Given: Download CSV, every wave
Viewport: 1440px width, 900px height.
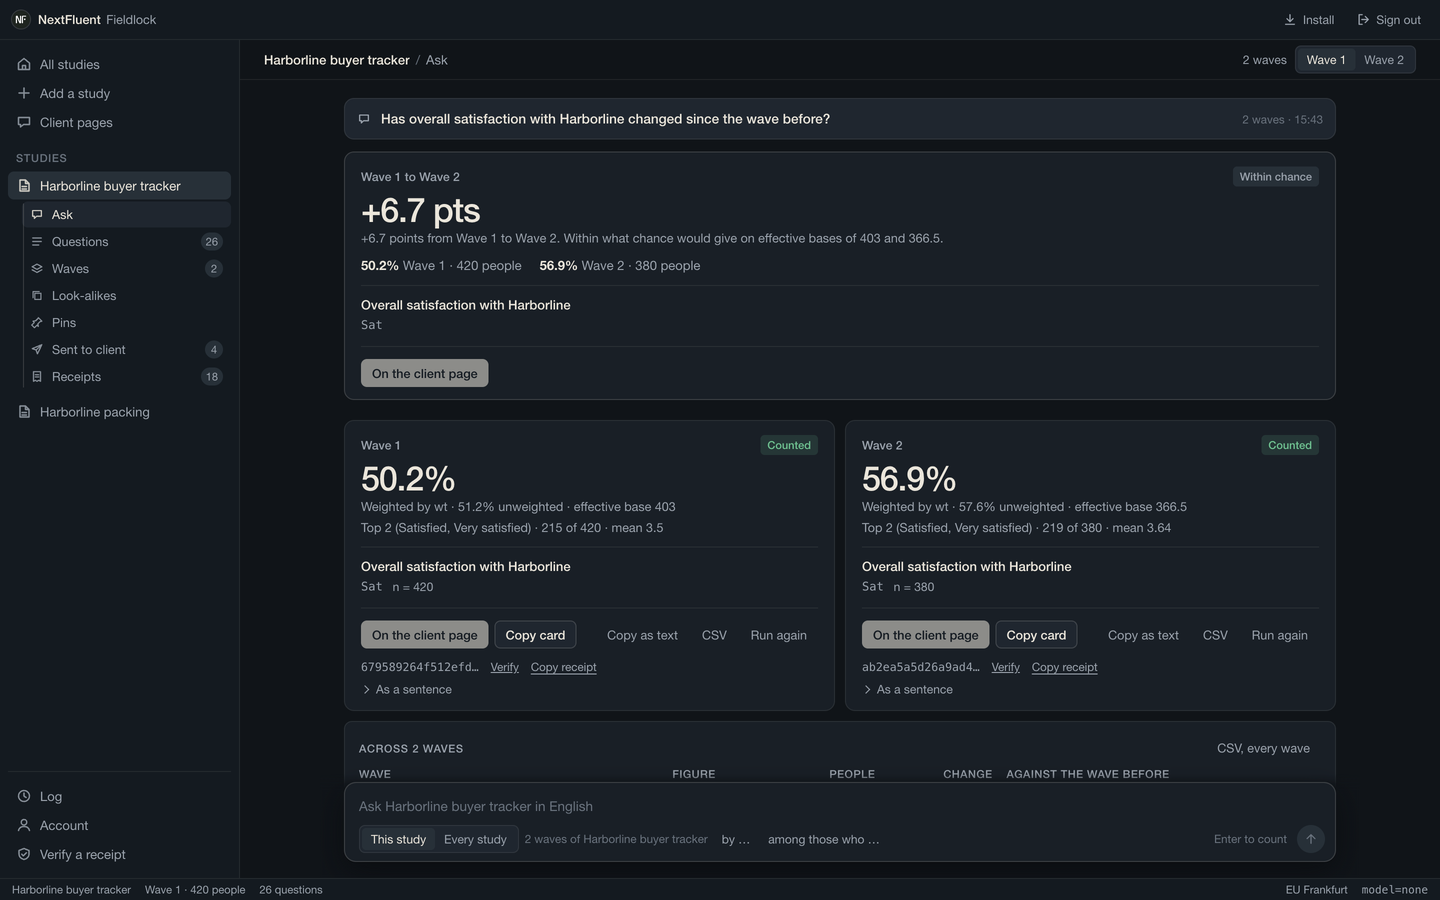Looking at the screenshot, I should click(x=1263, y=748).
